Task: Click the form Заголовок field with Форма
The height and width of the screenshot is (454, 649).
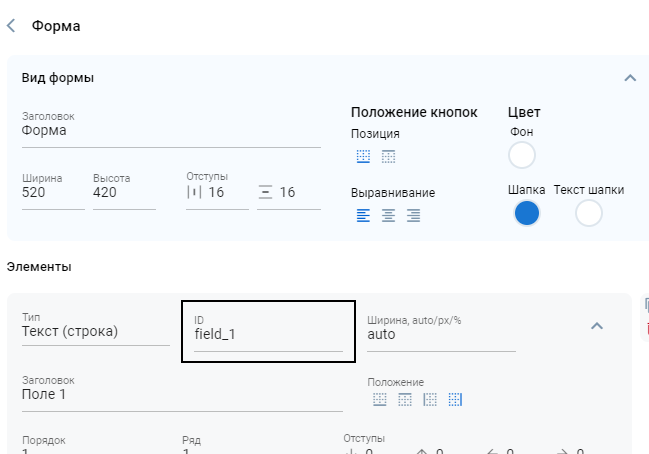Action: pos(170,131)
